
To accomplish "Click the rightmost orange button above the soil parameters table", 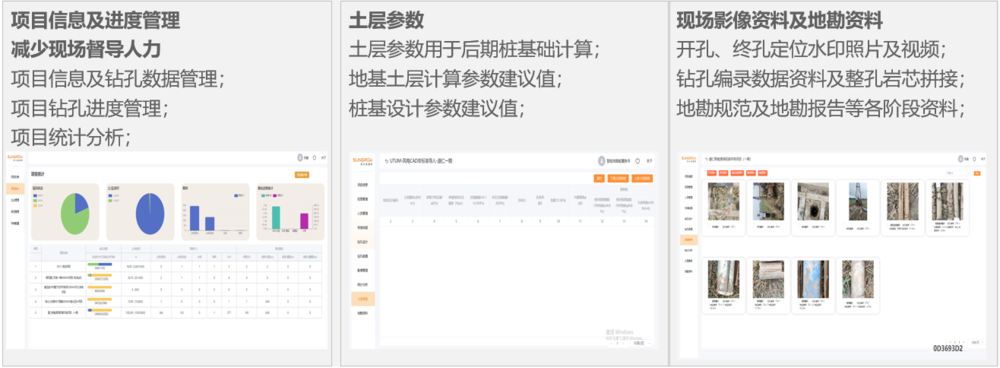I will (642, 179).
